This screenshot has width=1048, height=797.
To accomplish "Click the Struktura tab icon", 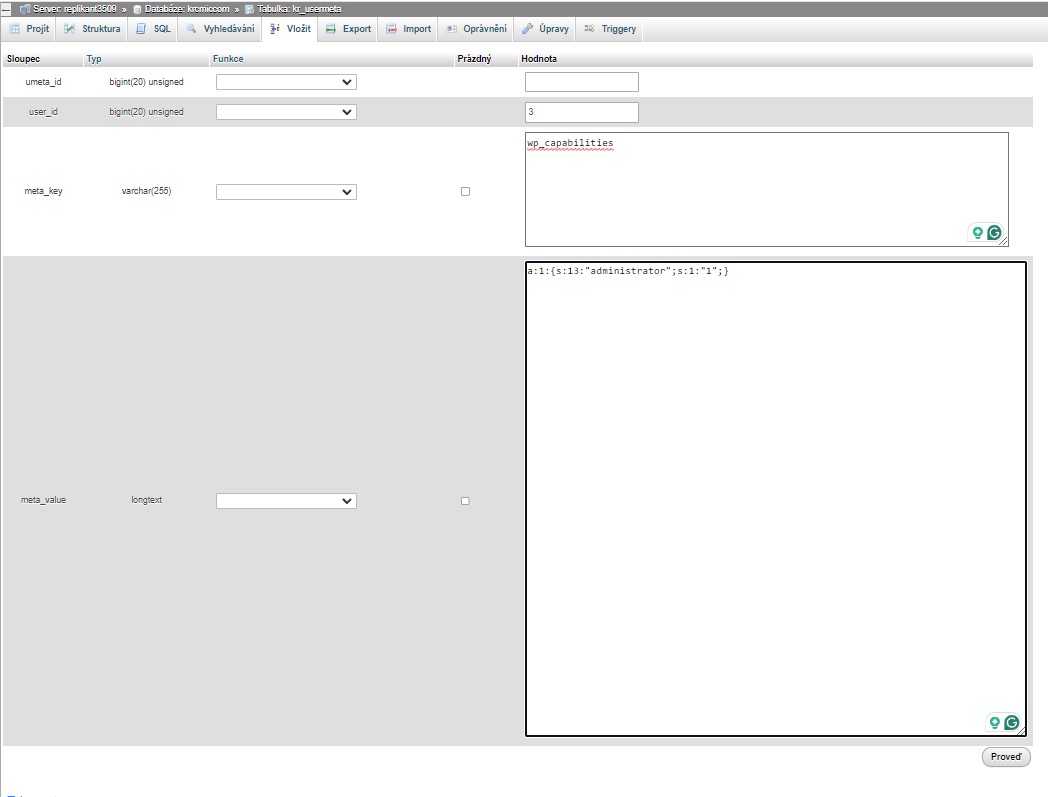I will (x=70, y=29).
